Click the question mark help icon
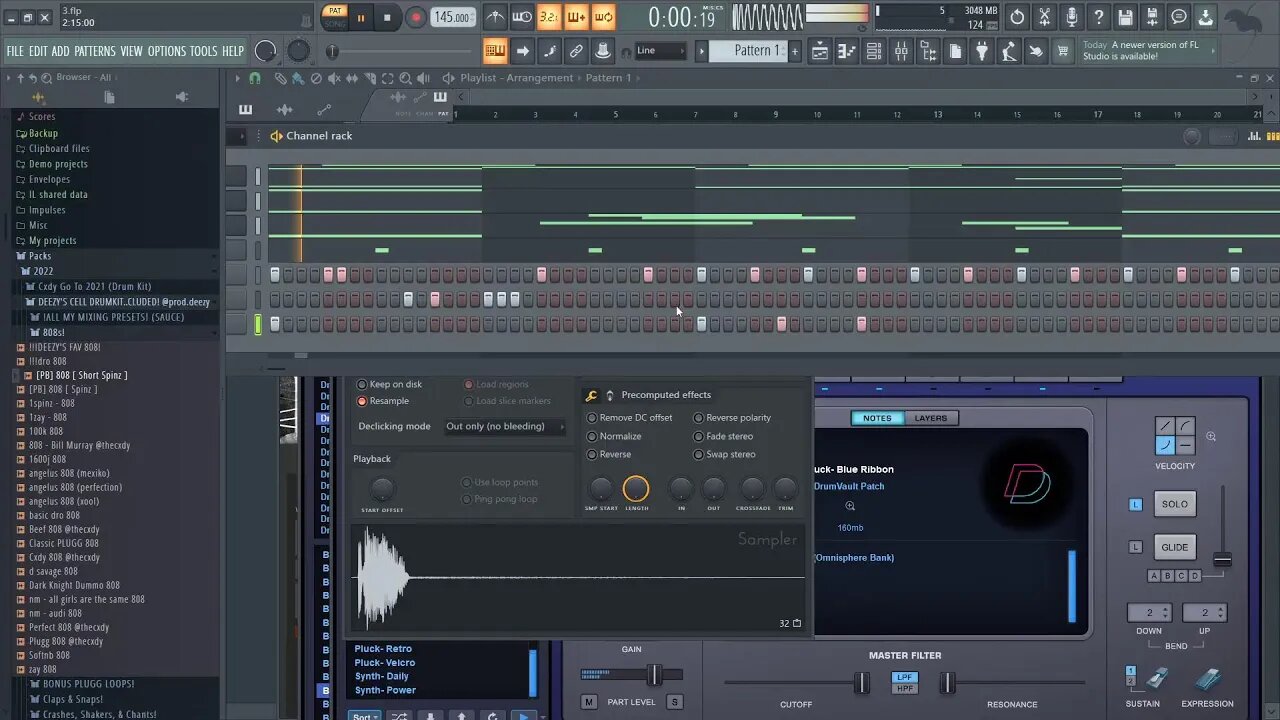The height and width of the screenshot is (720, 1280). (1098, 17)
